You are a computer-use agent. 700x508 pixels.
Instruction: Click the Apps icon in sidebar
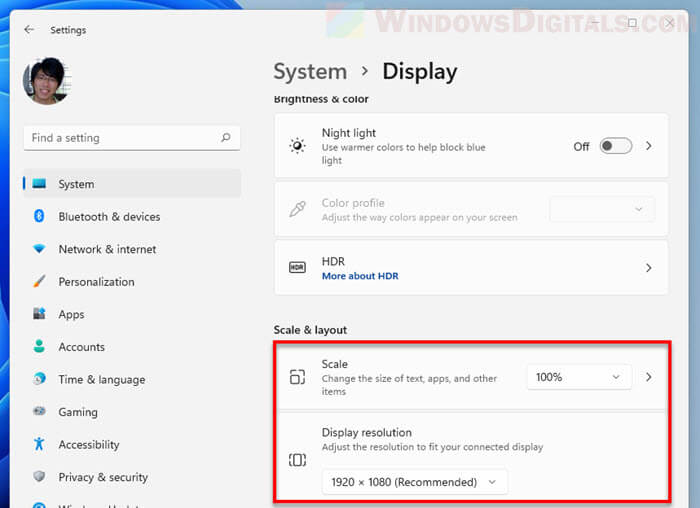pyautogui.click(x=39, y=314)
